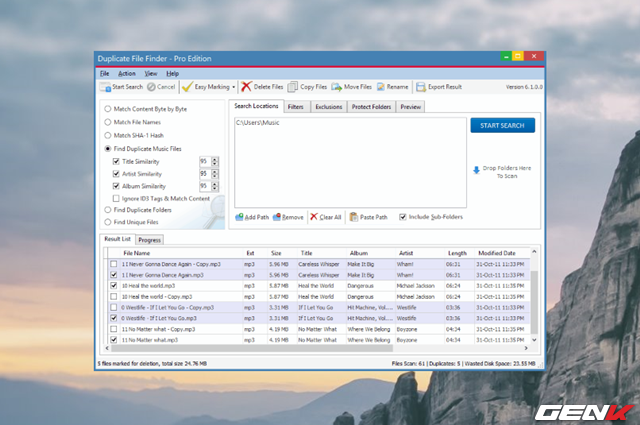The height and width of the screenshot is (425, 640).
Task: Select Find Unique Files option
Action: pos(108,222)
